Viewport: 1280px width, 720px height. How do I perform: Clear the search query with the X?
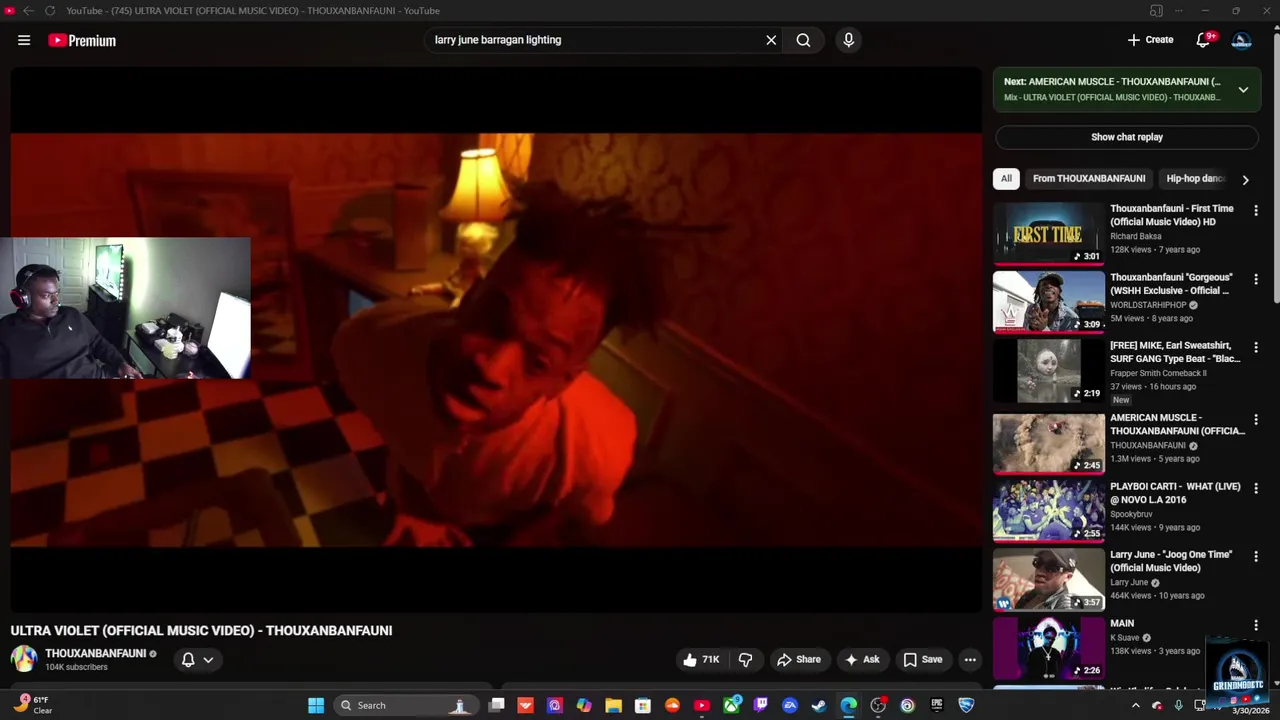771,40
